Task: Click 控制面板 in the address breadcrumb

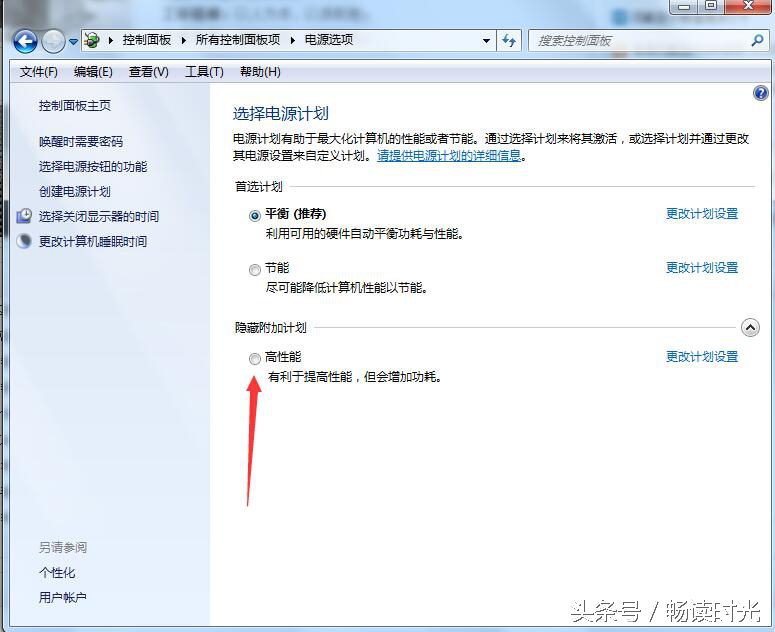Action: point(147,40)
